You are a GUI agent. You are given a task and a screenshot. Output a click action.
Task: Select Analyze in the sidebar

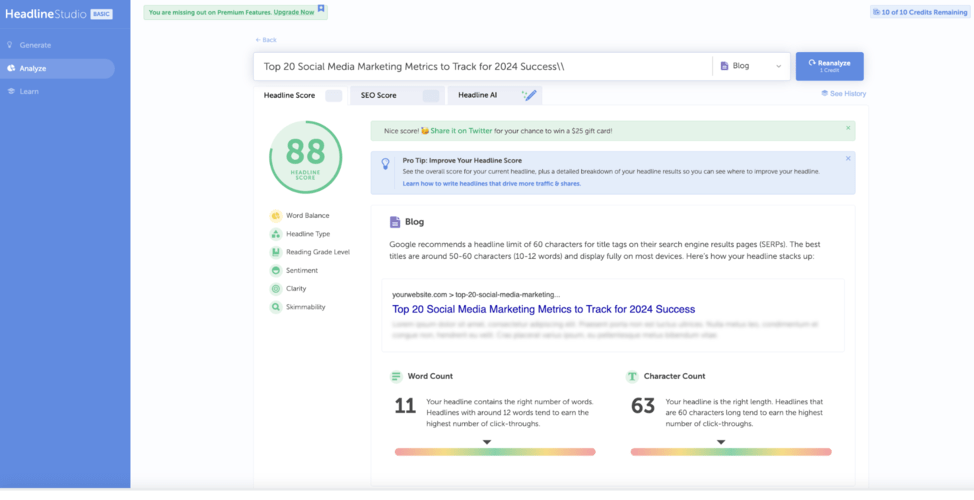[57, 68]
